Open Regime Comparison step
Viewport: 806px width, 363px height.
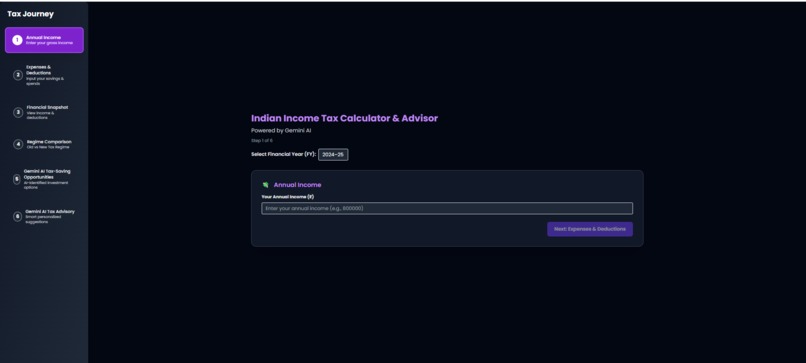pos(44,144)
